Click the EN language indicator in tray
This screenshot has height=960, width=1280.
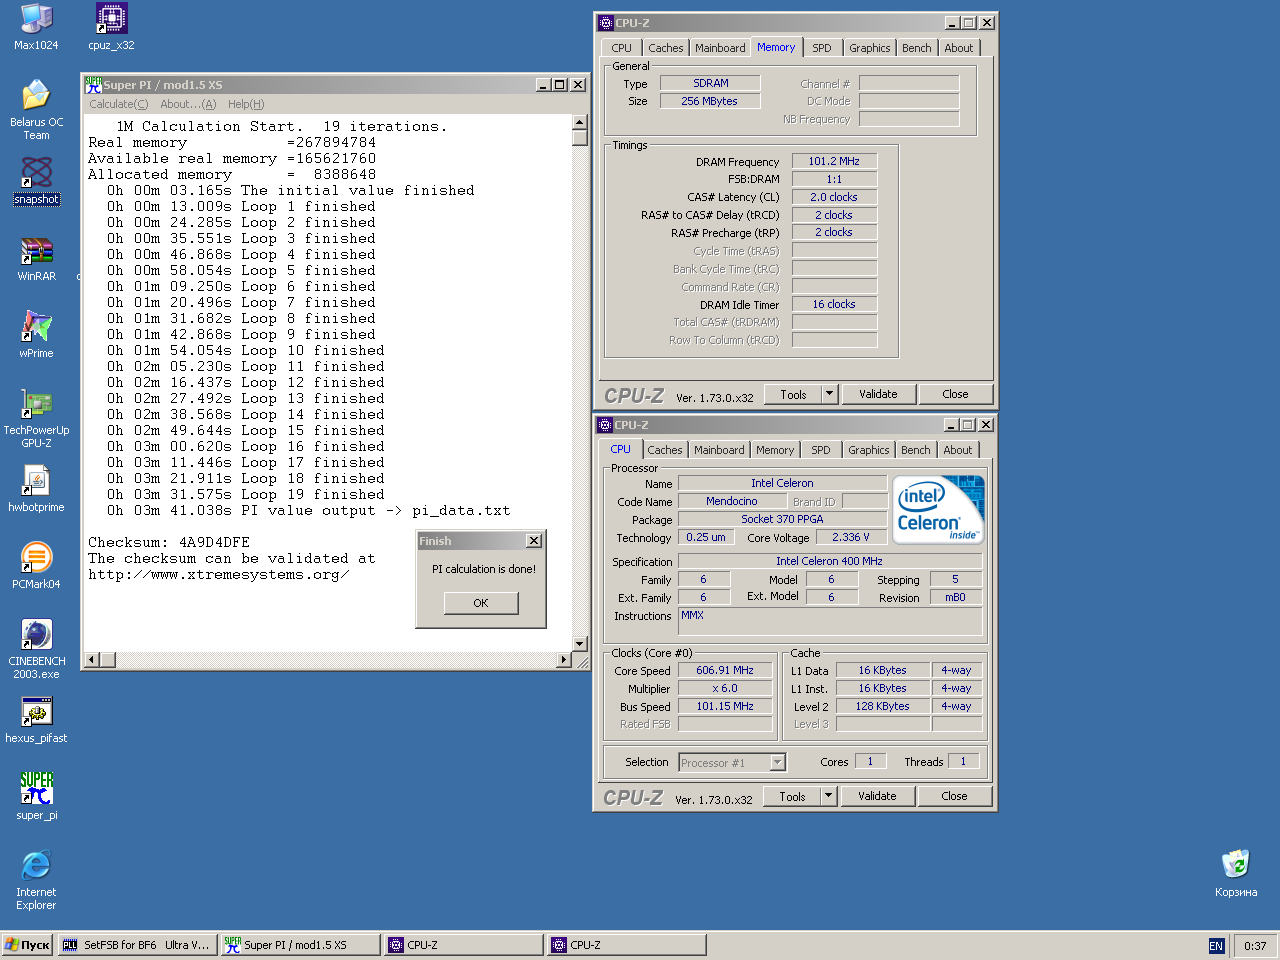pyautogui.click(x=1216, y=946)
